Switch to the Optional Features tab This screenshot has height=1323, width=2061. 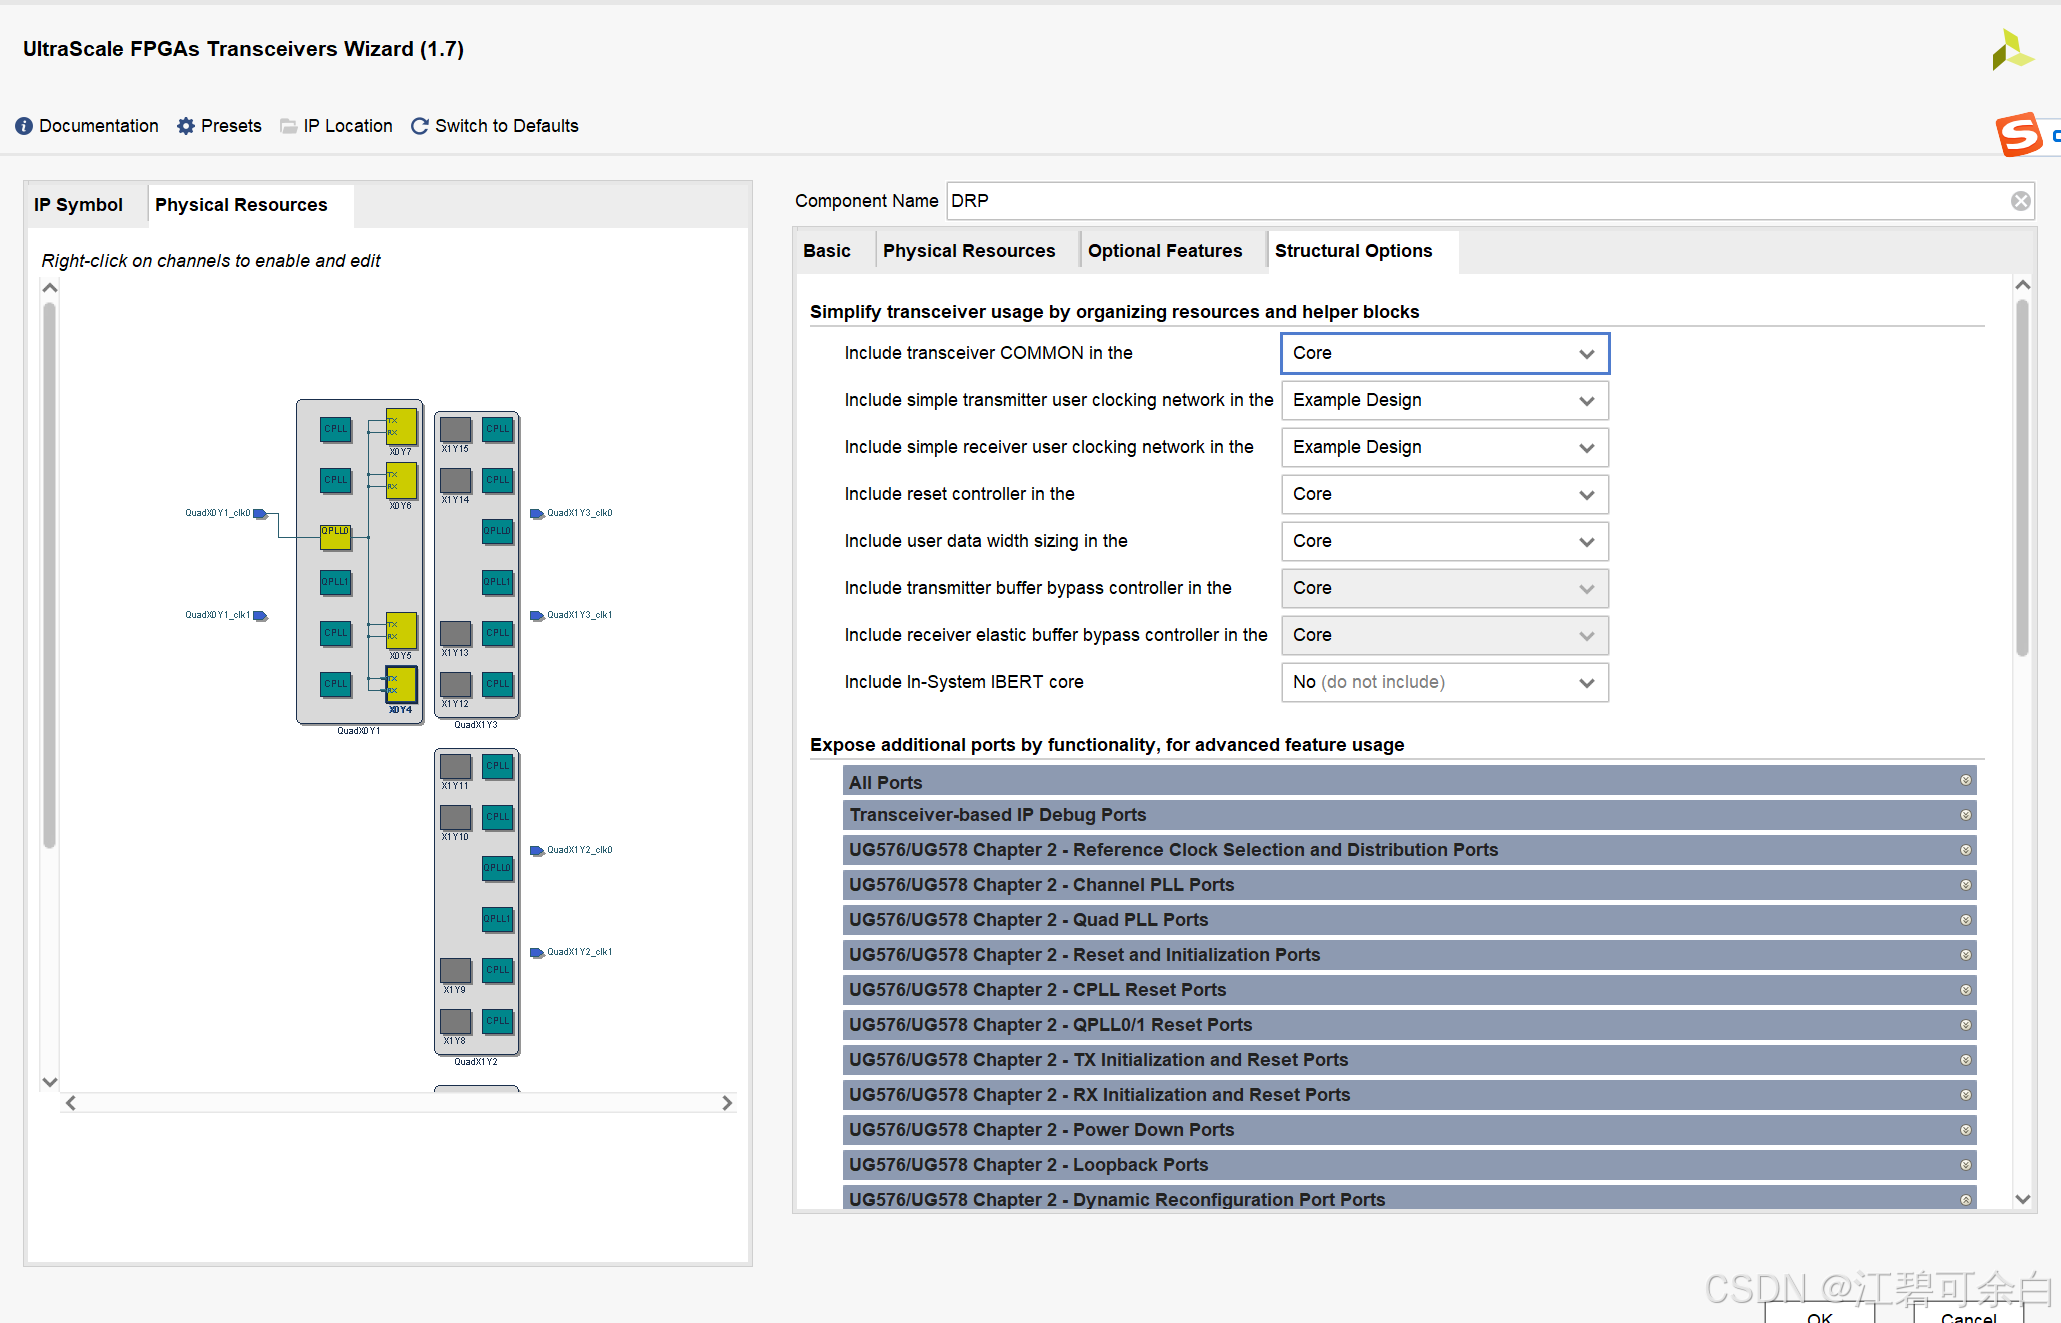coord(1164,251)
